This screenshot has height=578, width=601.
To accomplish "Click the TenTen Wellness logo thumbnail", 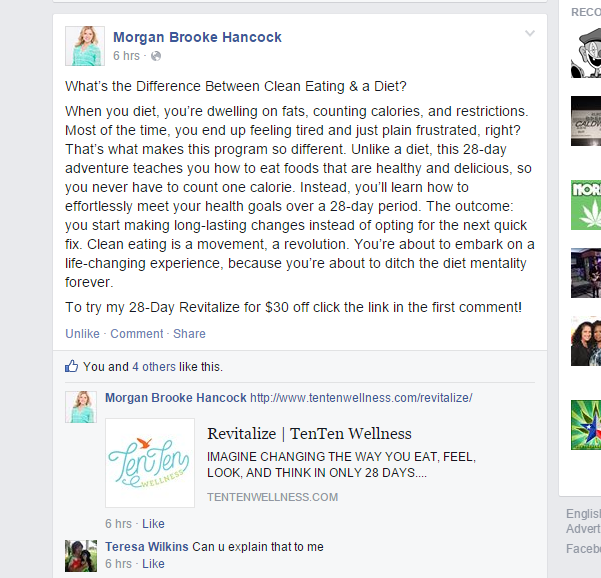I will pyautogui.click(x=150, y=463).
